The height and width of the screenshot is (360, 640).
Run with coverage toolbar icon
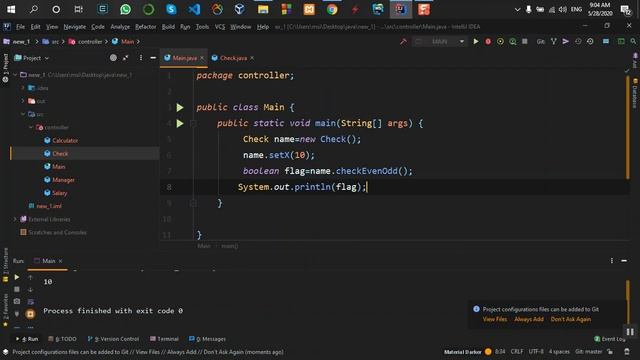500,41
